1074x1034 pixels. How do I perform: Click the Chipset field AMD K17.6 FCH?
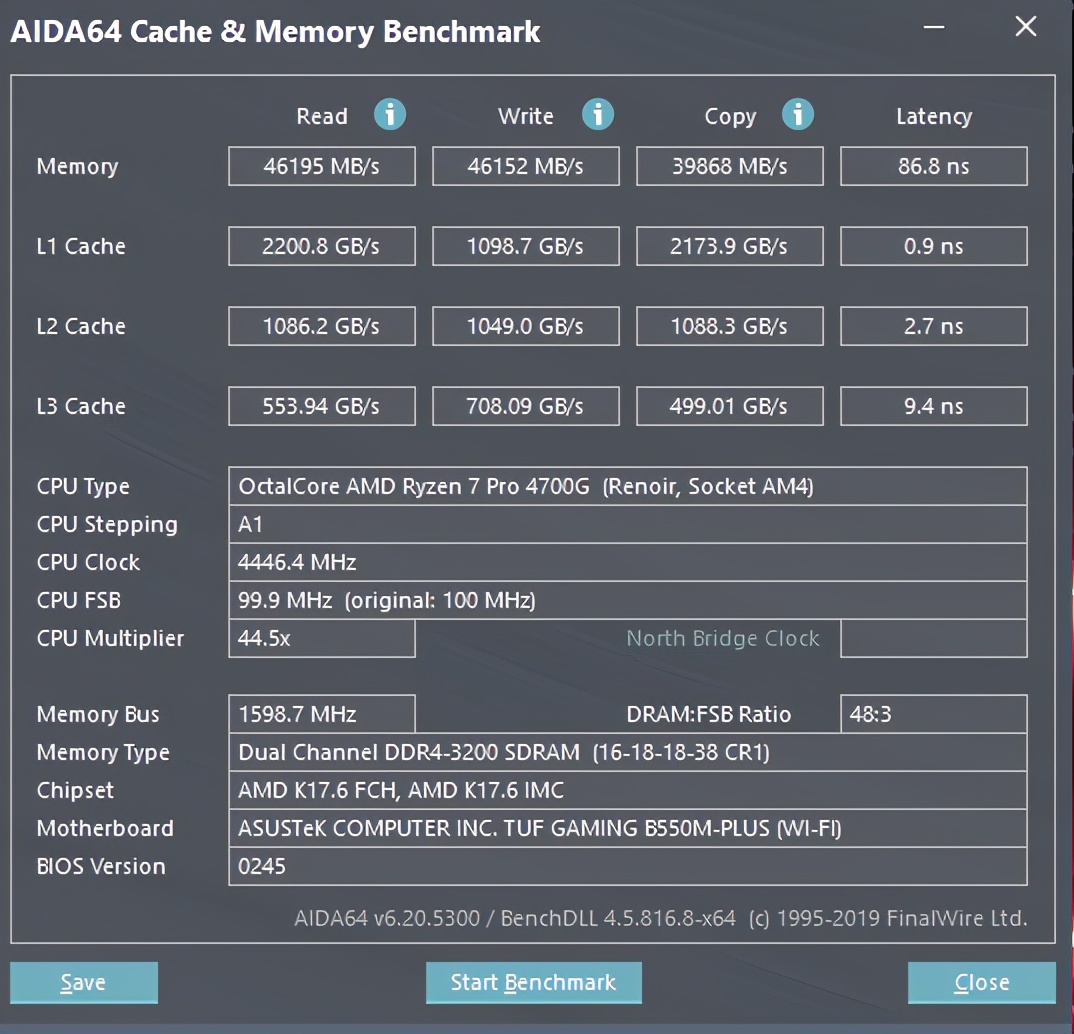pos(628,790)
